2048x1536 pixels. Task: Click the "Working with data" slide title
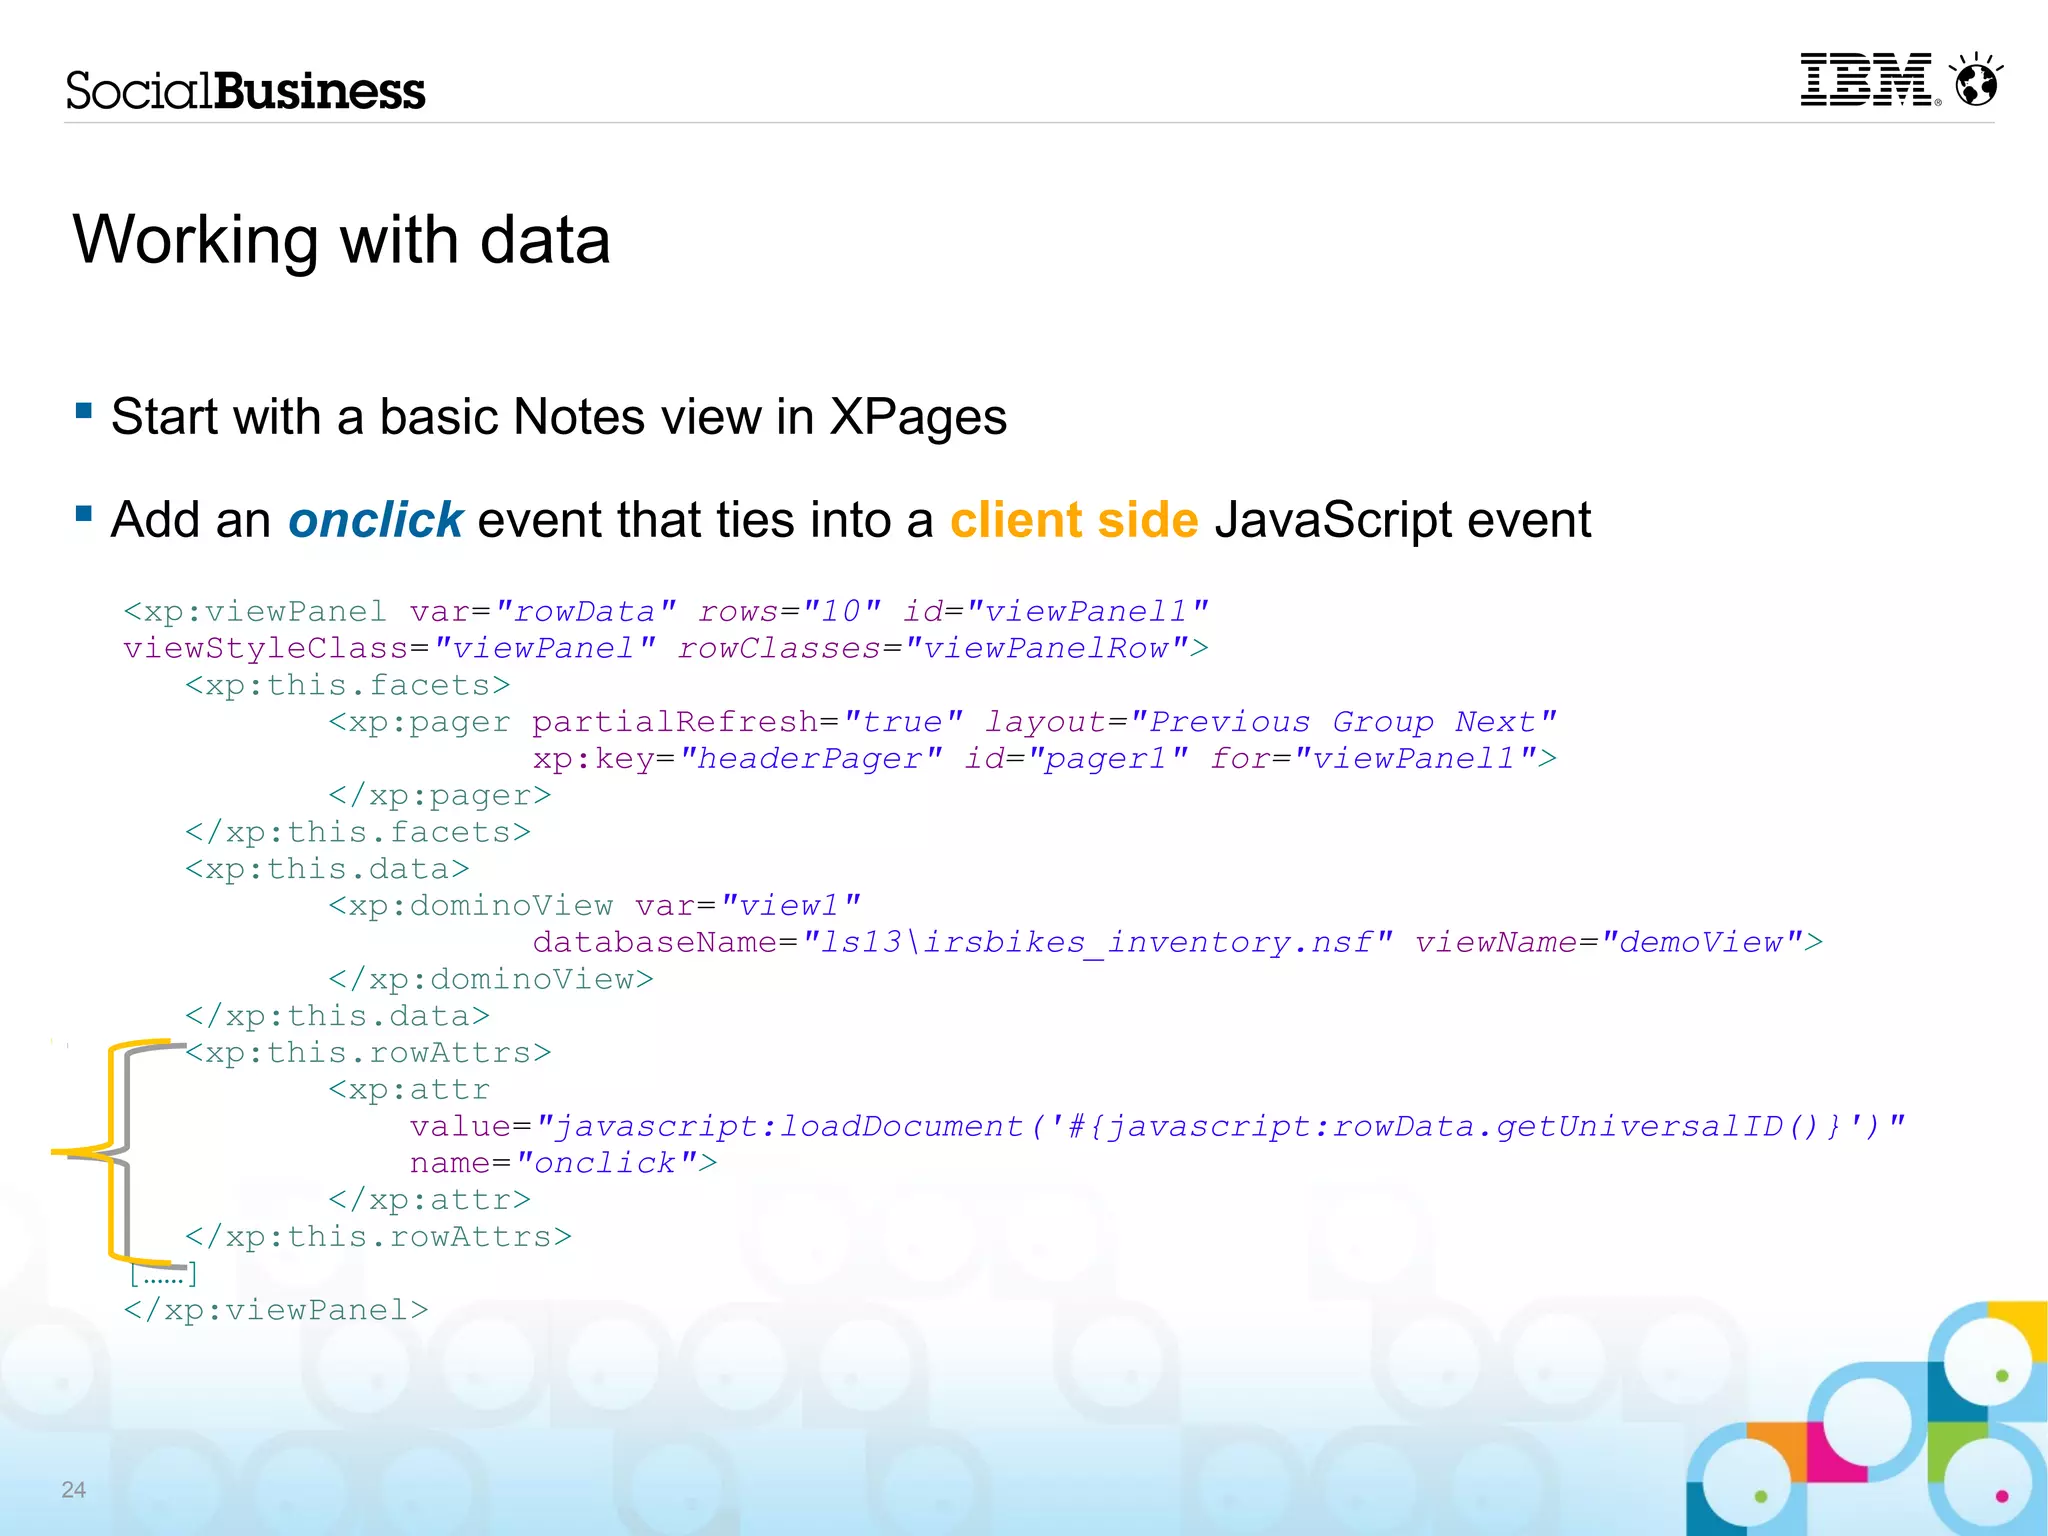pos(341,240)
